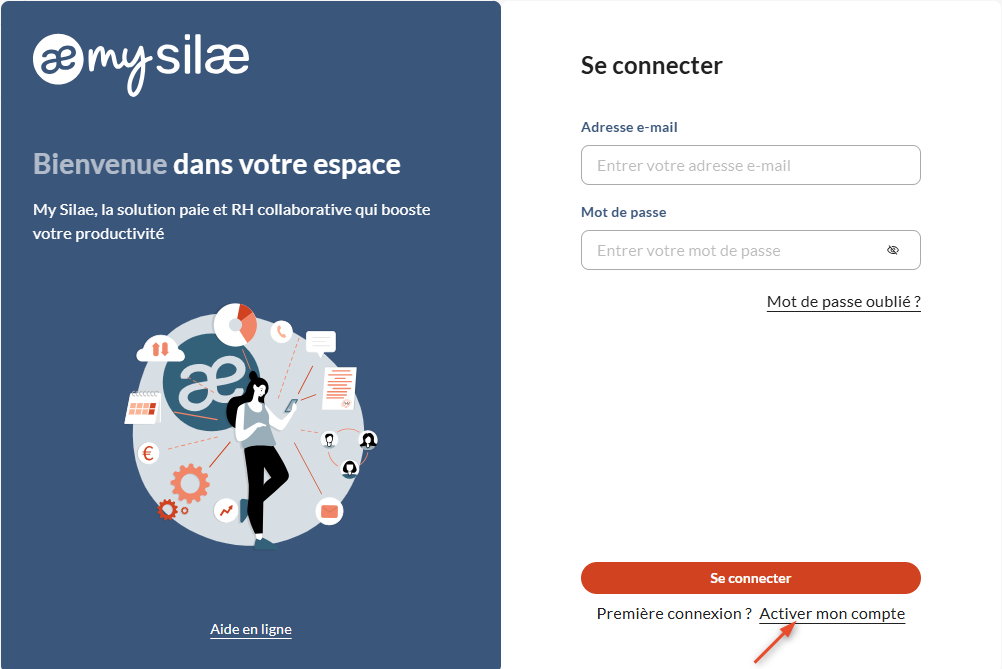Click the envelope mail icon
Screen dimensions: 1002x669
point(329,511)
